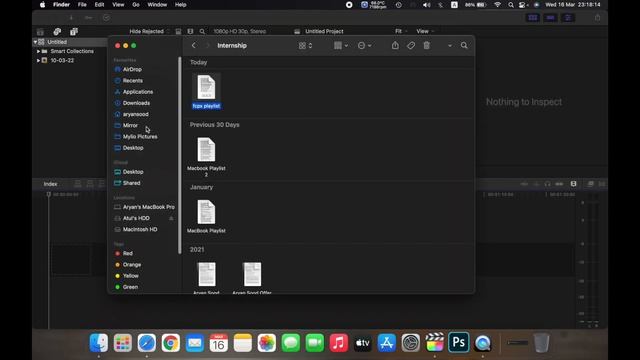This screenshot has height=360, width=640.
Task: Open the Final Cut timeline Index
Action: (51, 184)
